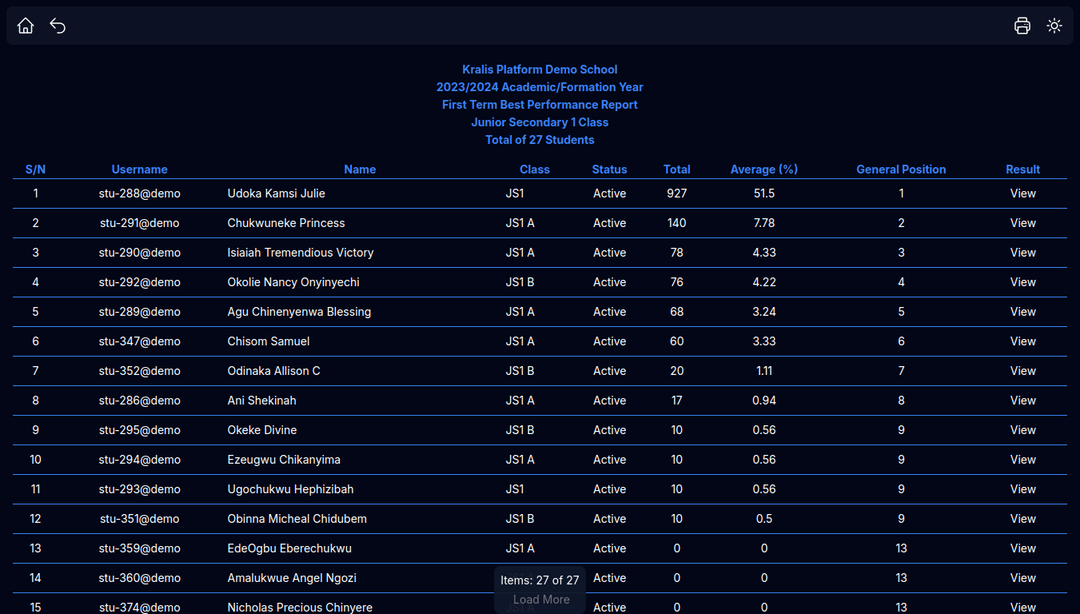Toggle light mode with the sun icon

pyautogui.click(x=1054, y=25)
